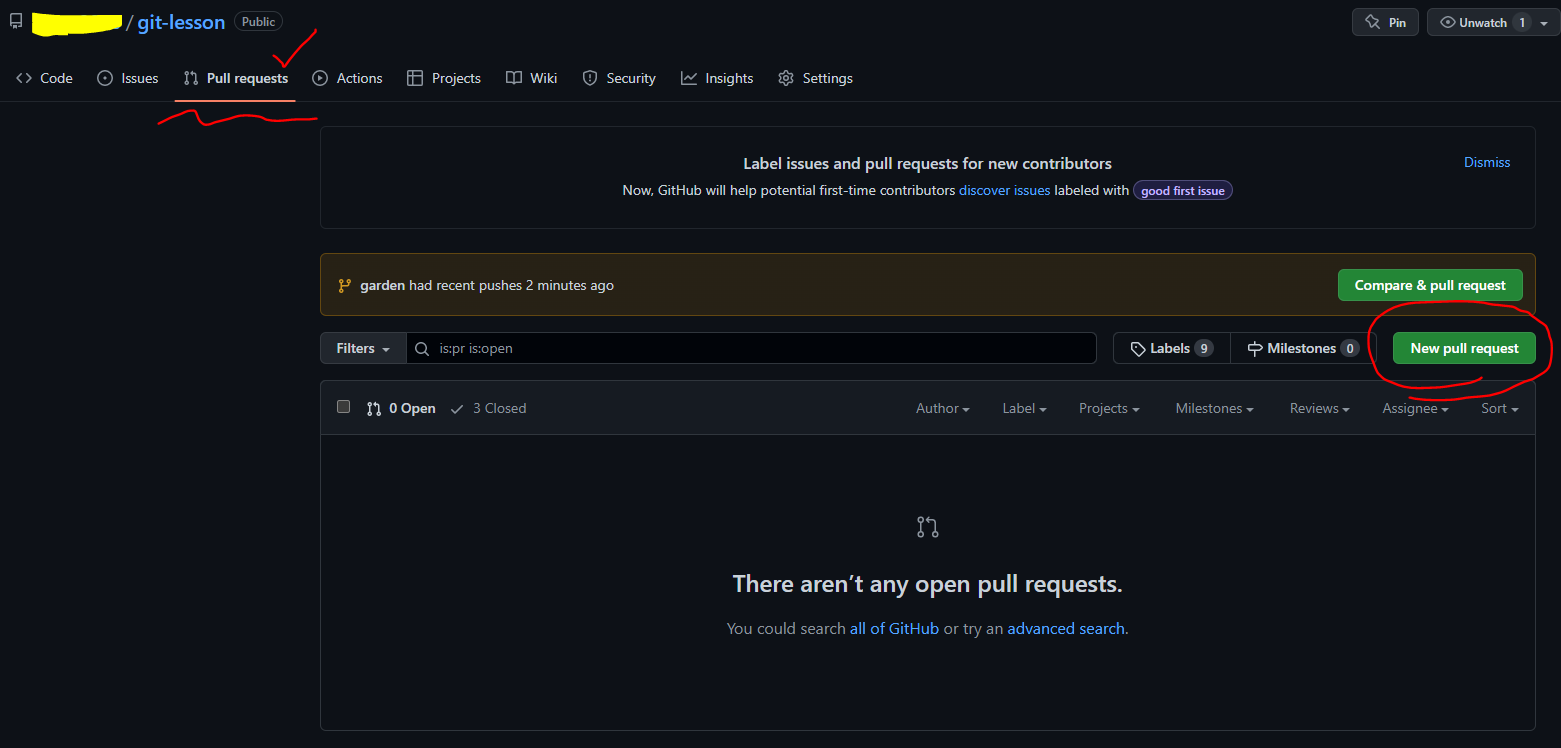
Task: Click the graph icon on Insights tab
Action: (689, 78)
